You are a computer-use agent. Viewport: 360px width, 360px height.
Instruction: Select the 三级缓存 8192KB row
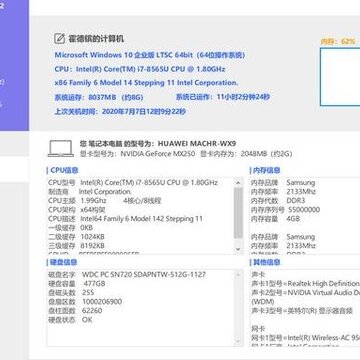pos(76,246)
